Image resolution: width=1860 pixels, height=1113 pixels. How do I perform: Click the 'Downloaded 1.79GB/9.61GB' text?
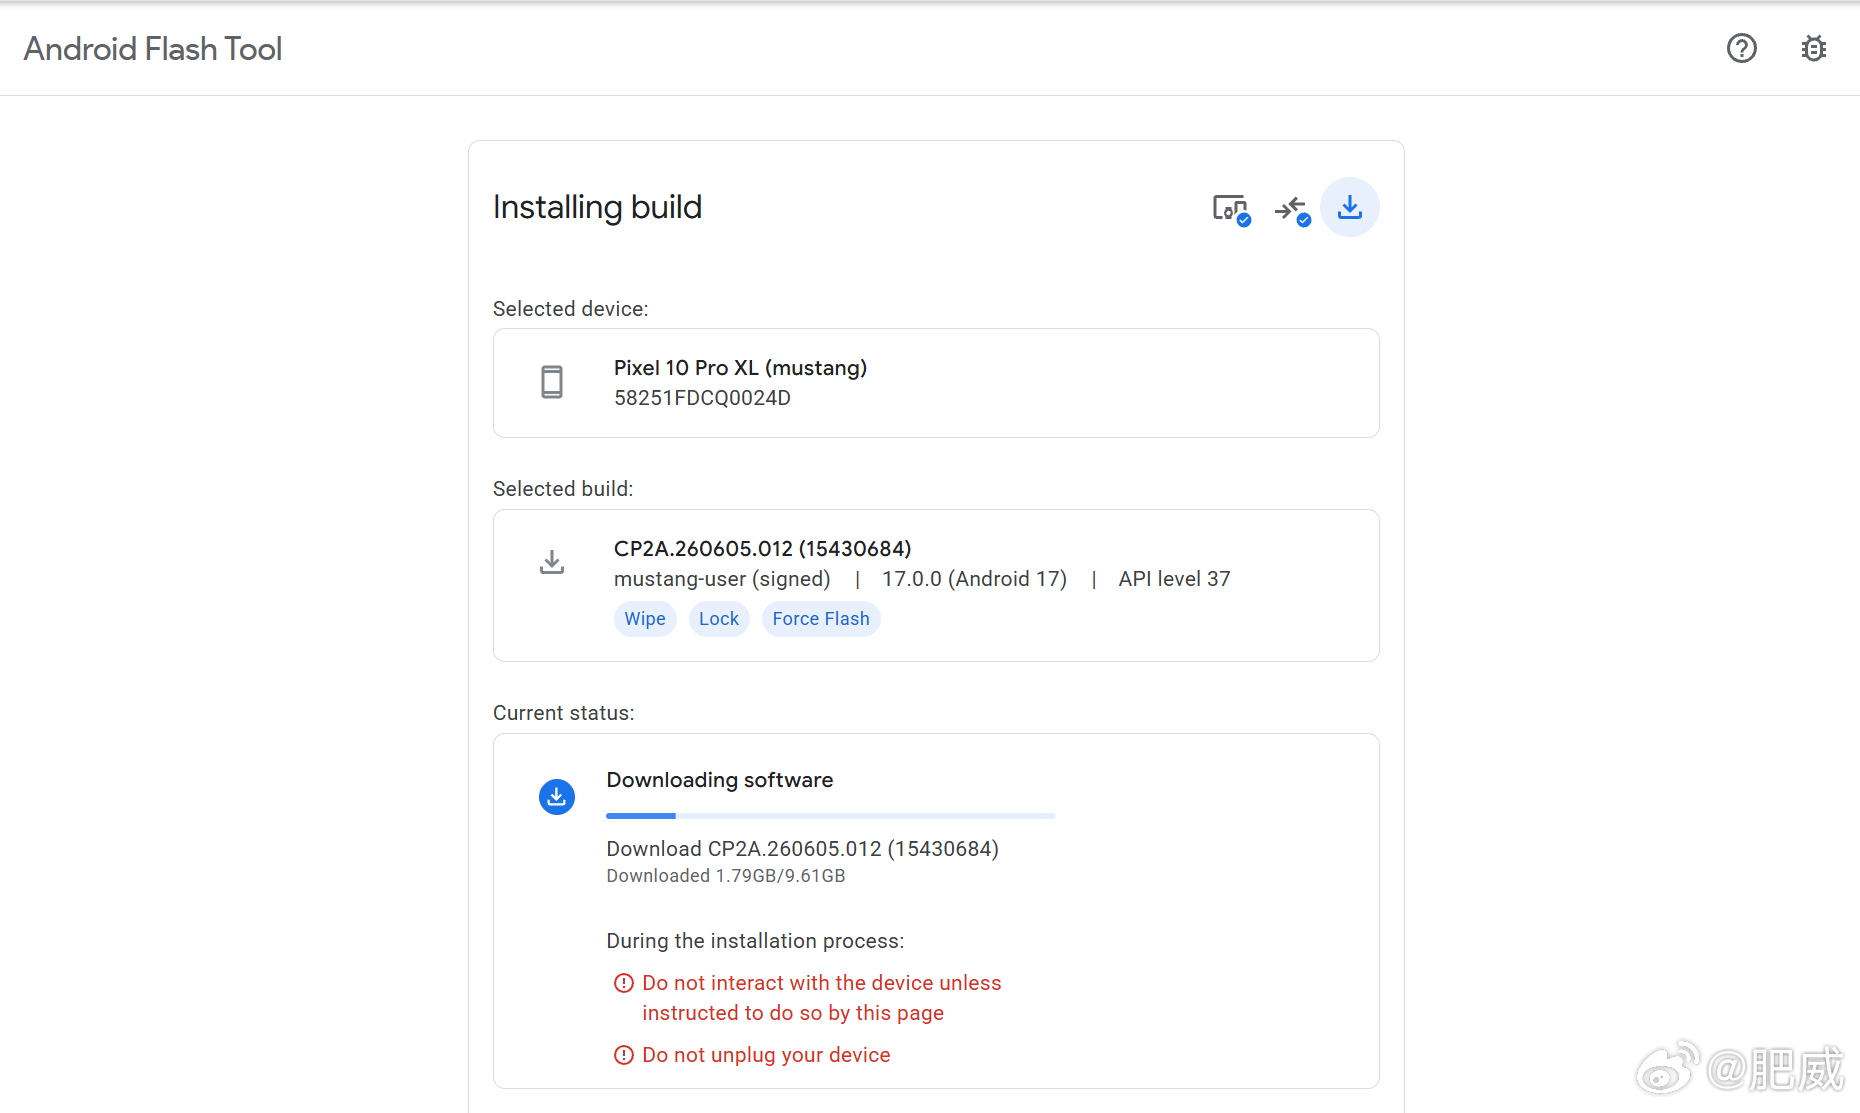[726, 876]
